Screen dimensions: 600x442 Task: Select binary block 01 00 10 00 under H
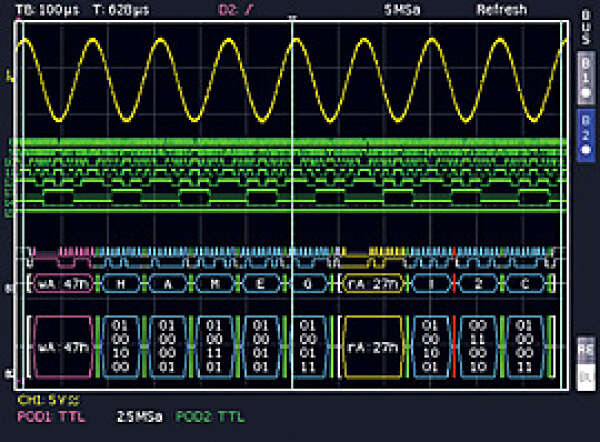click(120, 347)
